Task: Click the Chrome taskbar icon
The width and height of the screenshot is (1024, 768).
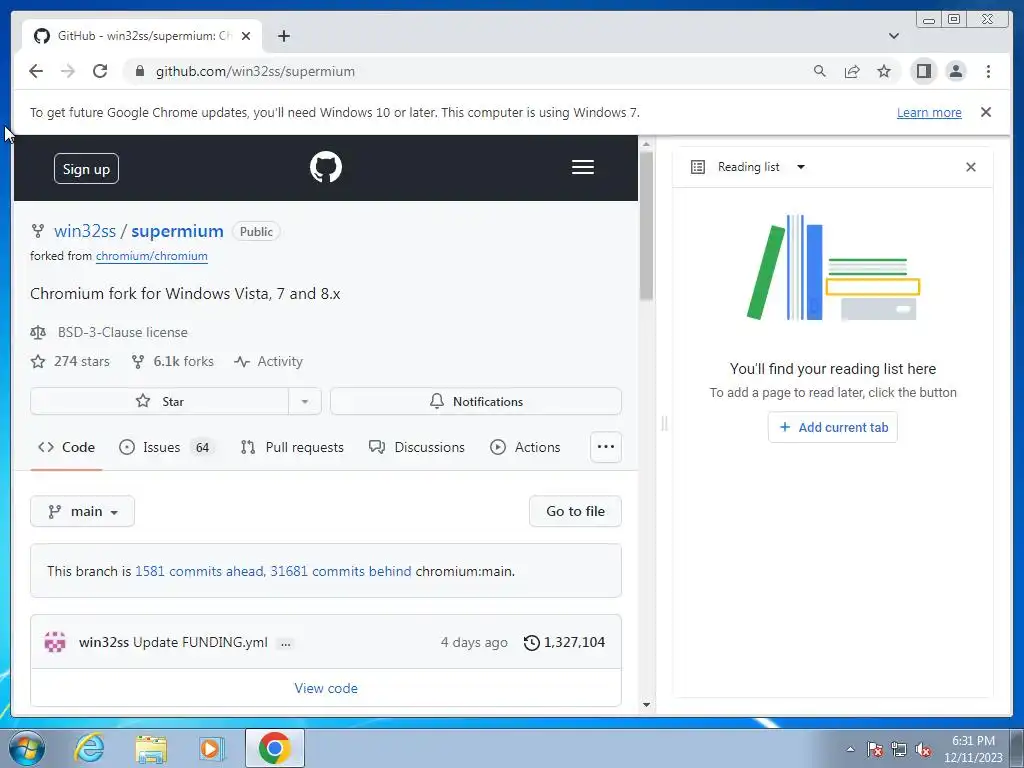Action: [x=275, y=748]
